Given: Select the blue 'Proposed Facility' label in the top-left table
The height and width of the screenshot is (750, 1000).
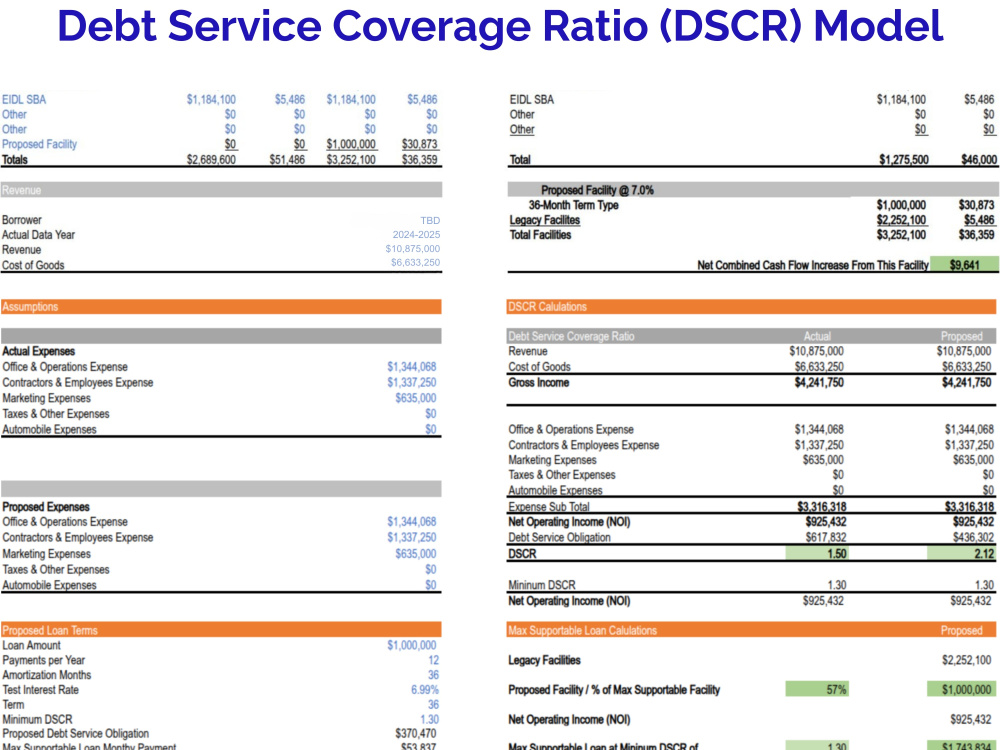Looking at the screenshot, I should 40,144.
